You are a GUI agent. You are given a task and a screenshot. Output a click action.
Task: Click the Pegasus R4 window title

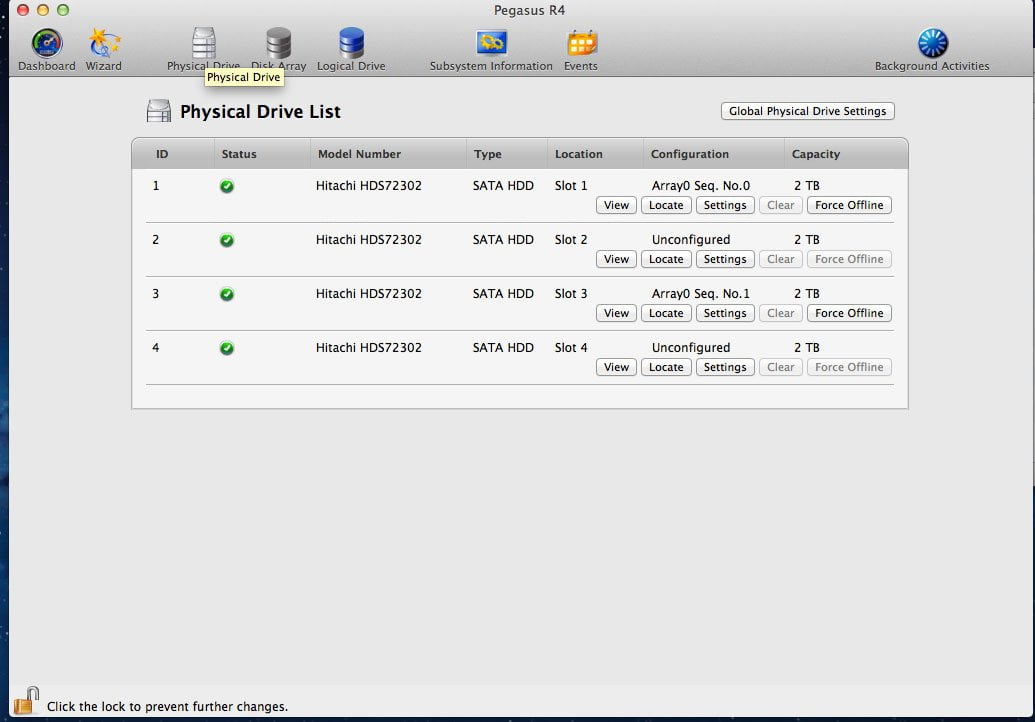pyautogui.click(x=529, y=11)
